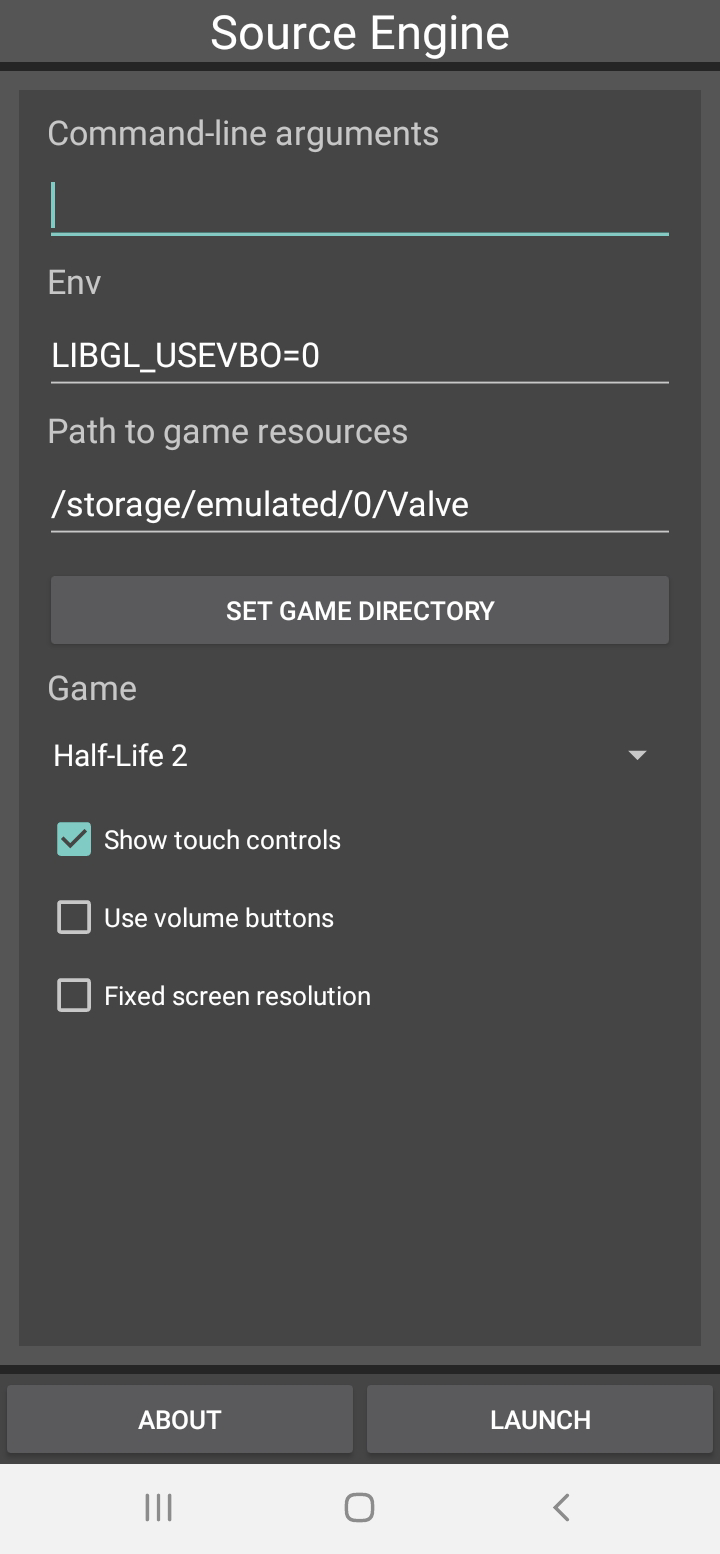The width and height of the screenshot is (720, 1554).
Task: Focus the Command-line arguments text field
Action: click(x=360, y=207)
